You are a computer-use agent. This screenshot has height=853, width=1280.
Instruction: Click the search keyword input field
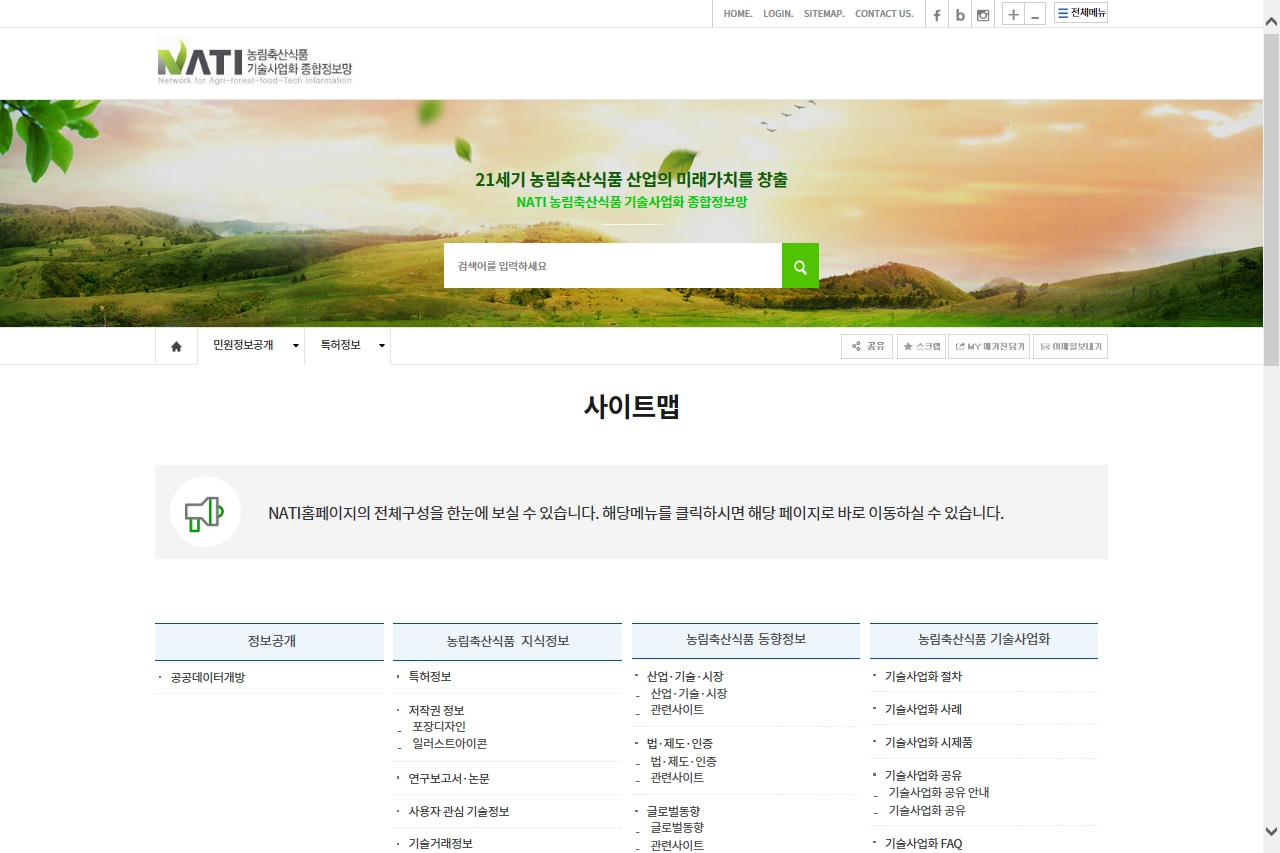[612, 266]
